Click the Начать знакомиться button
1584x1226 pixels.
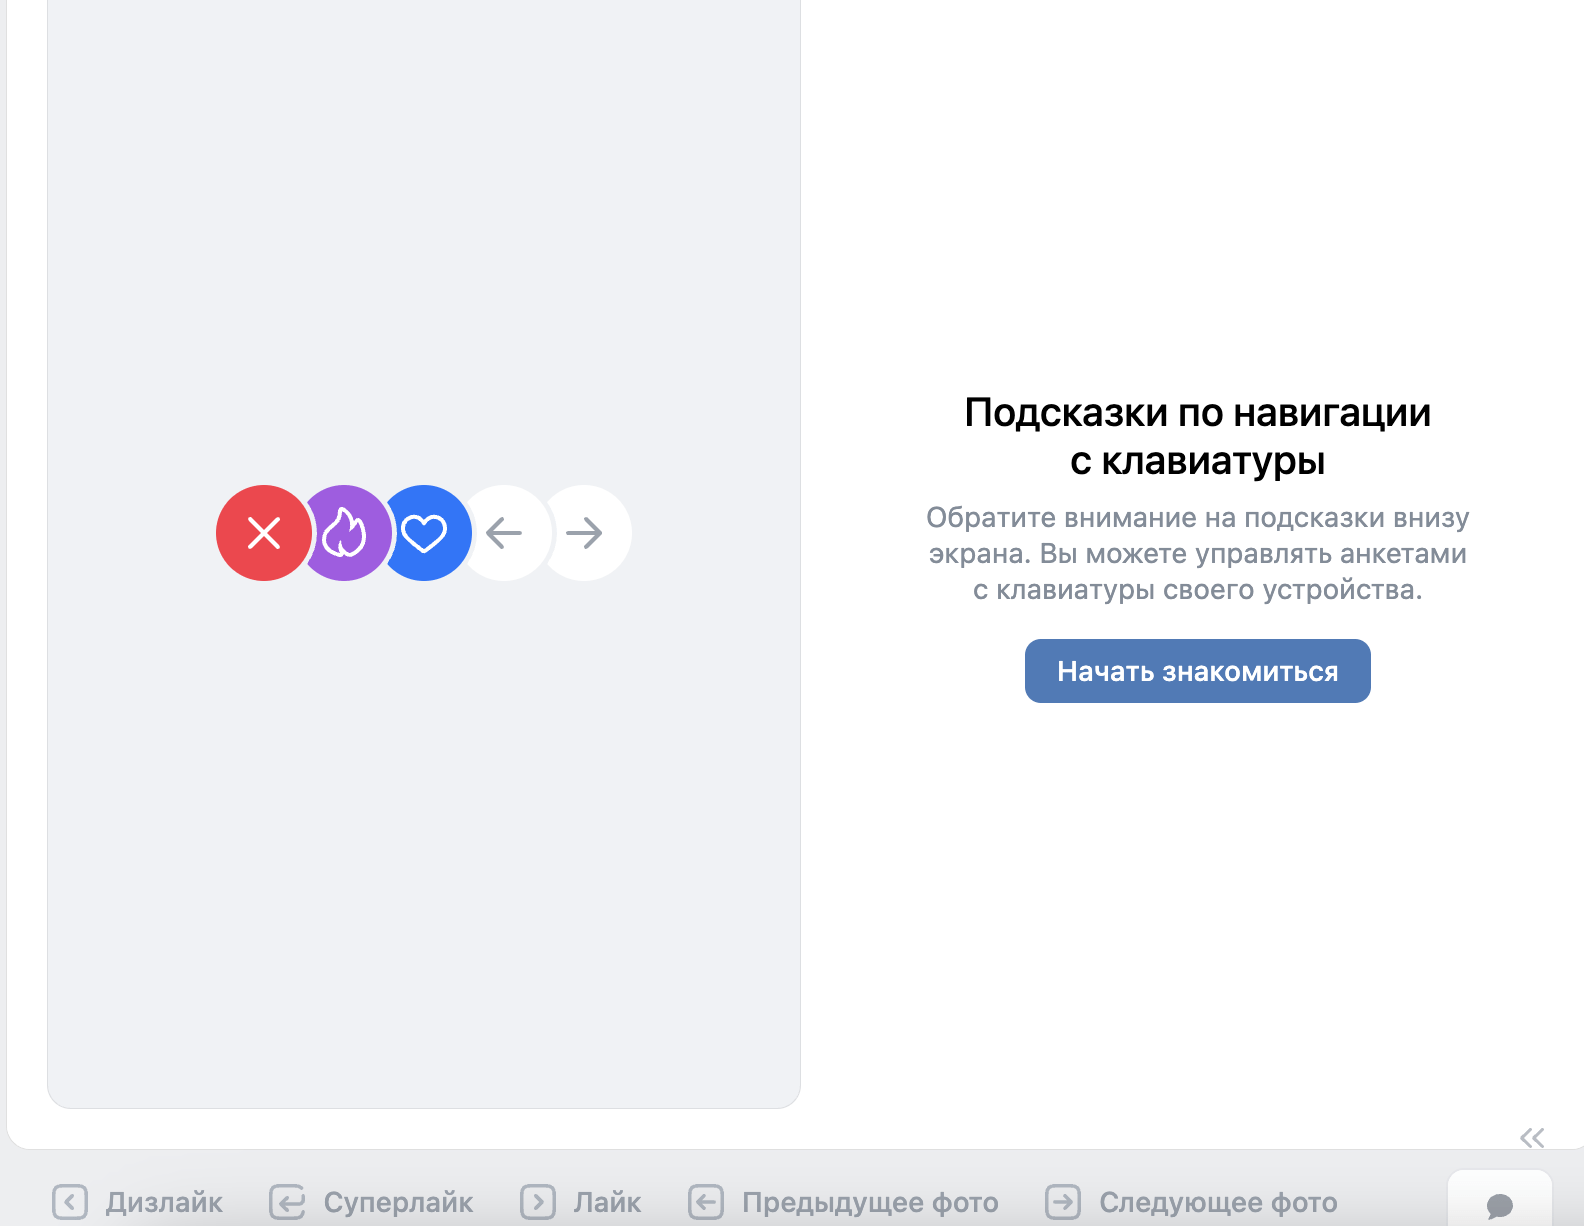1197,671
